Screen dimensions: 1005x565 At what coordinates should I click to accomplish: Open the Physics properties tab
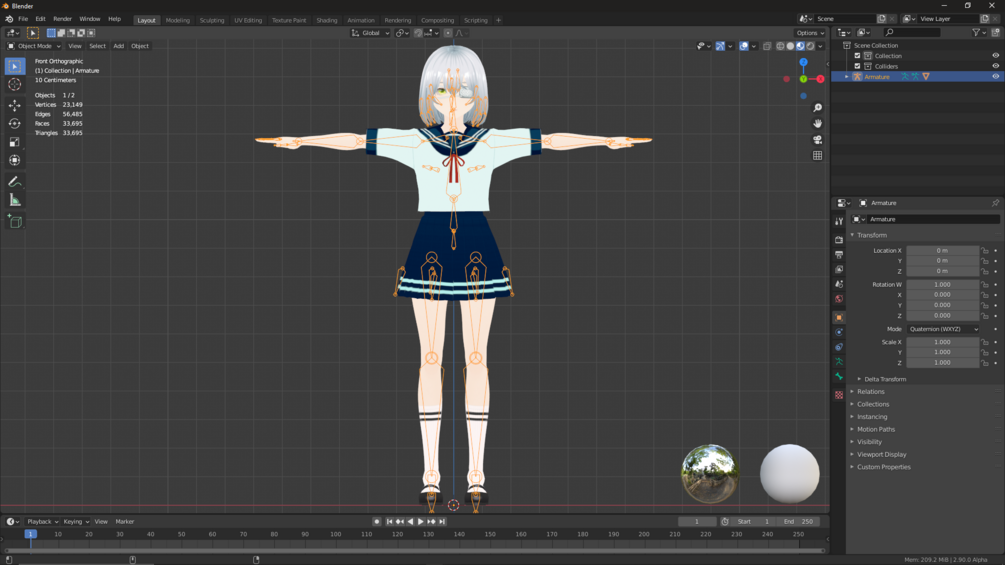click(839, 332)
